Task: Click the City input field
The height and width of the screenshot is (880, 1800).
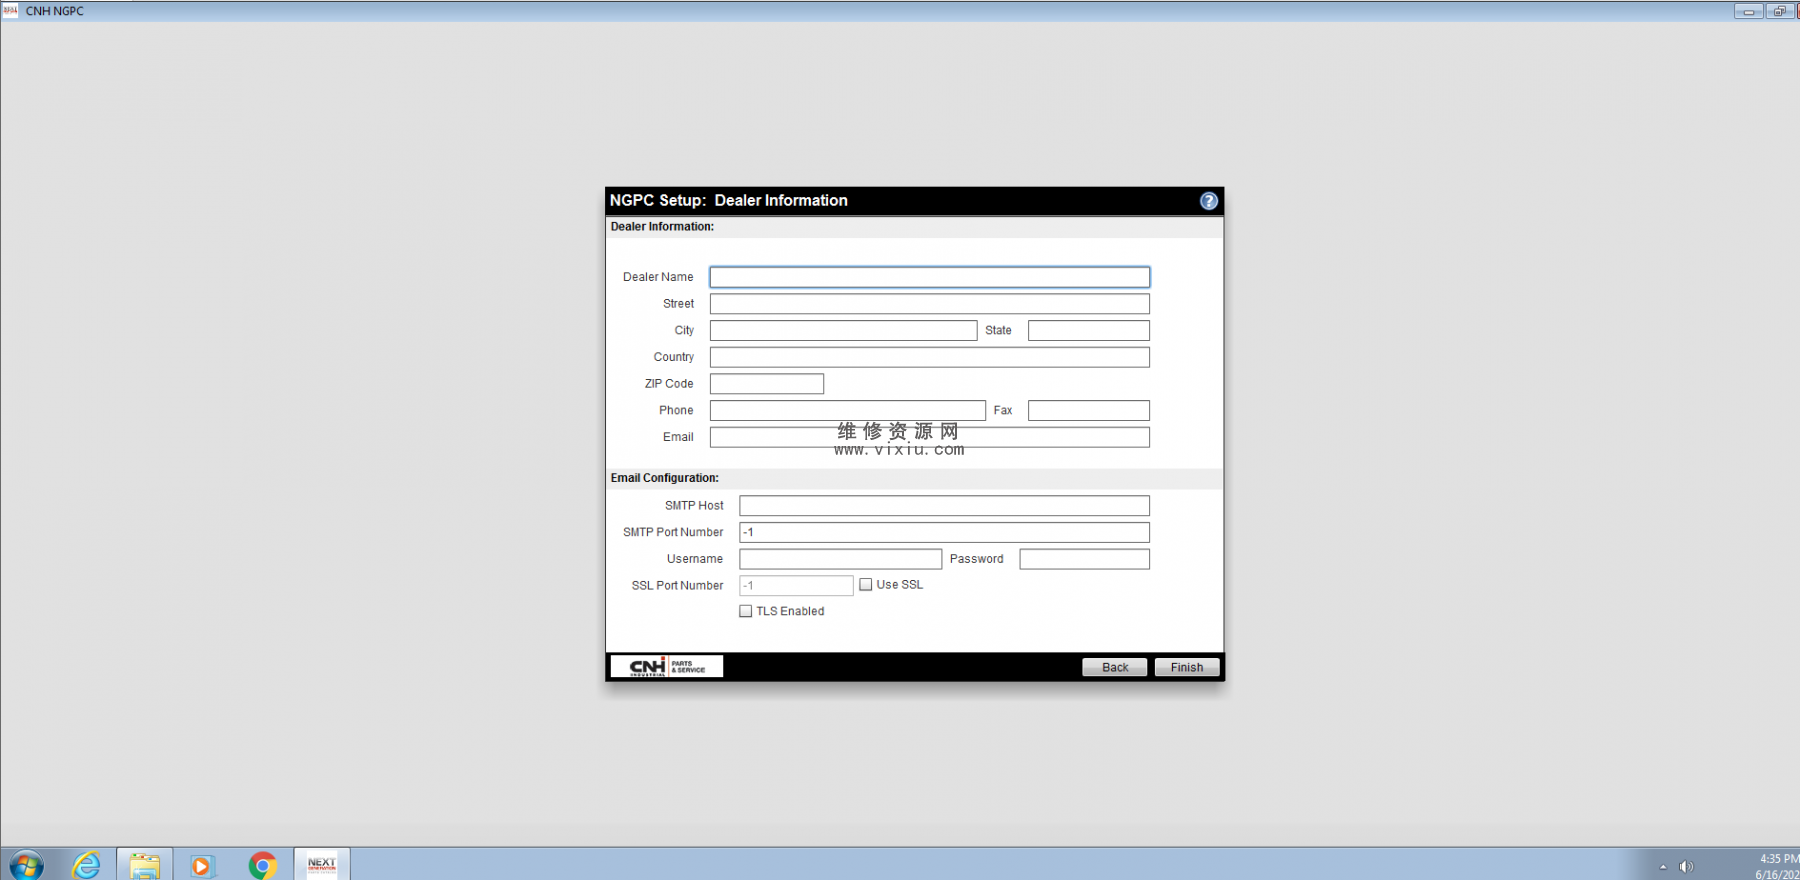Action: (844, 330)
